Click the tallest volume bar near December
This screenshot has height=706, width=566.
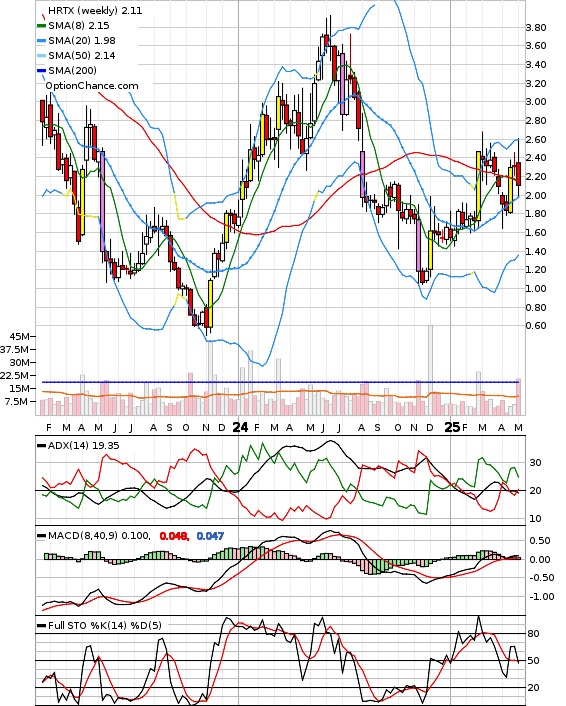pos(430,370)
